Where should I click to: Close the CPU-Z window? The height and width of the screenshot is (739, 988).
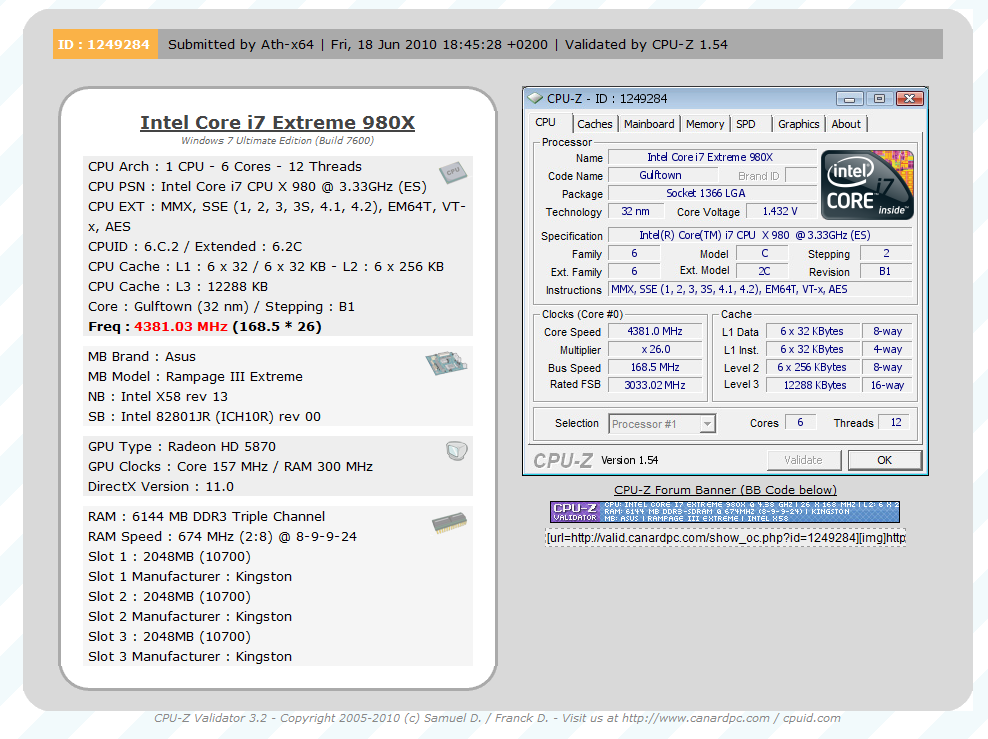click(x=909, y=99)
